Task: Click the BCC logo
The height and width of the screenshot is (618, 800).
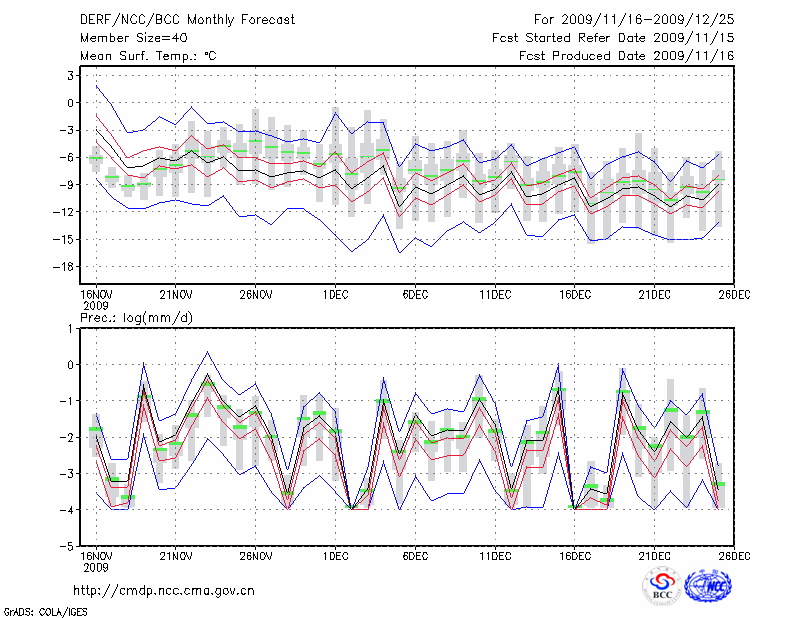Action: pyautogui.click(x=662, y=586)
